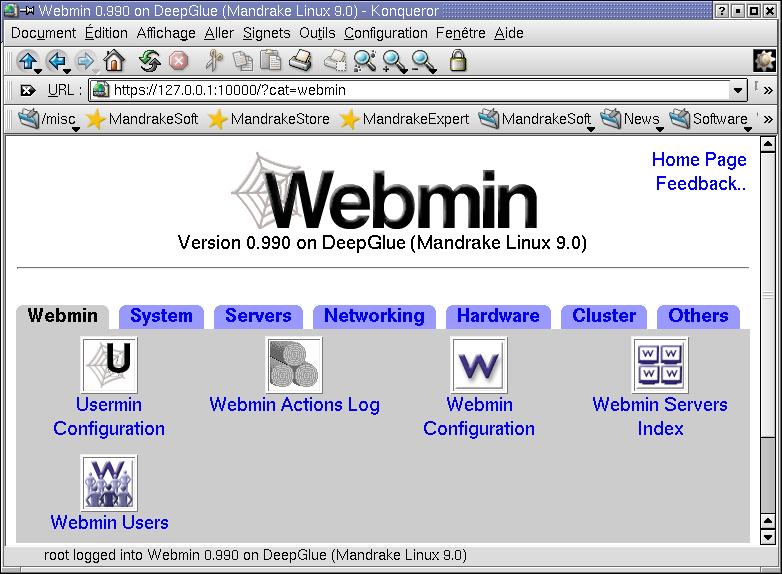782x574 pixels.
Task: Expand the MandrakeSoft bookmark folder dropdown
Action: [x=535, y=119]
